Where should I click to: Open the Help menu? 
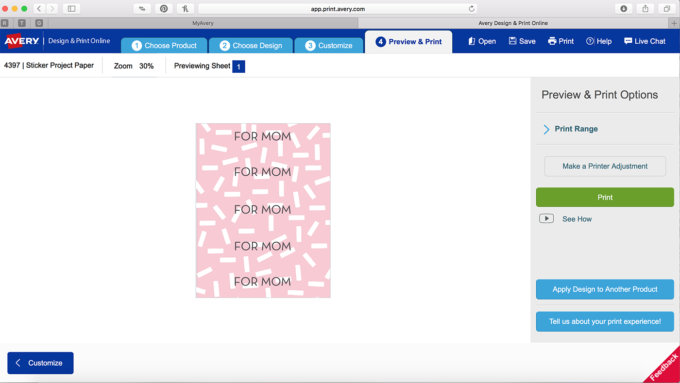tap(599, 41)
